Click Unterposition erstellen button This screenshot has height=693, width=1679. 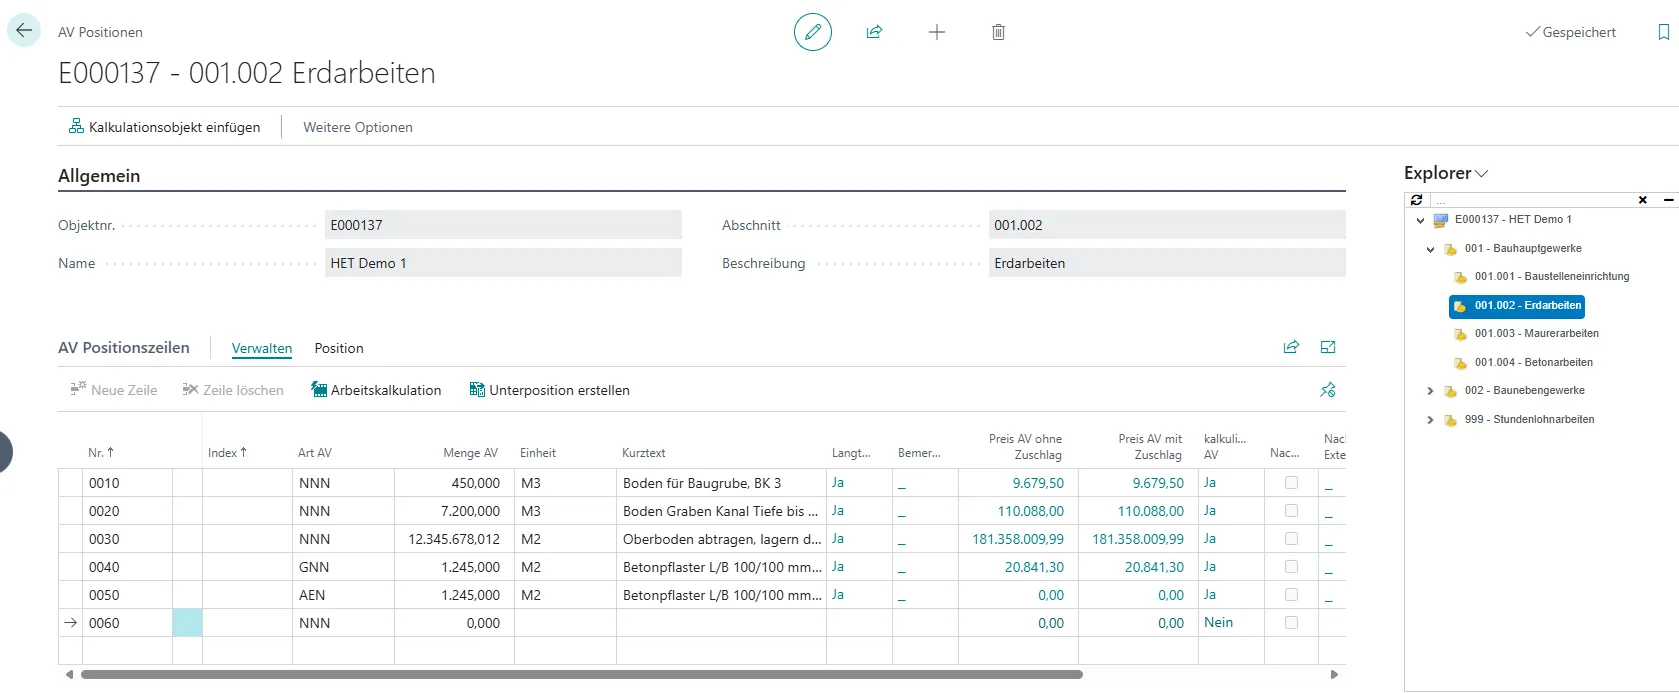550,390
